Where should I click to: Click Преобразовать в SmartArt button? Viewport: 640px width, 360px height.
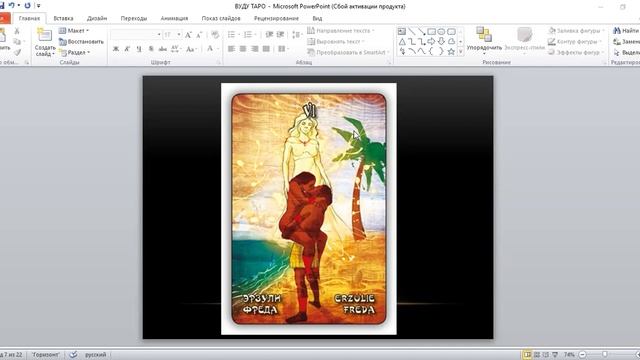(x=348, y=52)
